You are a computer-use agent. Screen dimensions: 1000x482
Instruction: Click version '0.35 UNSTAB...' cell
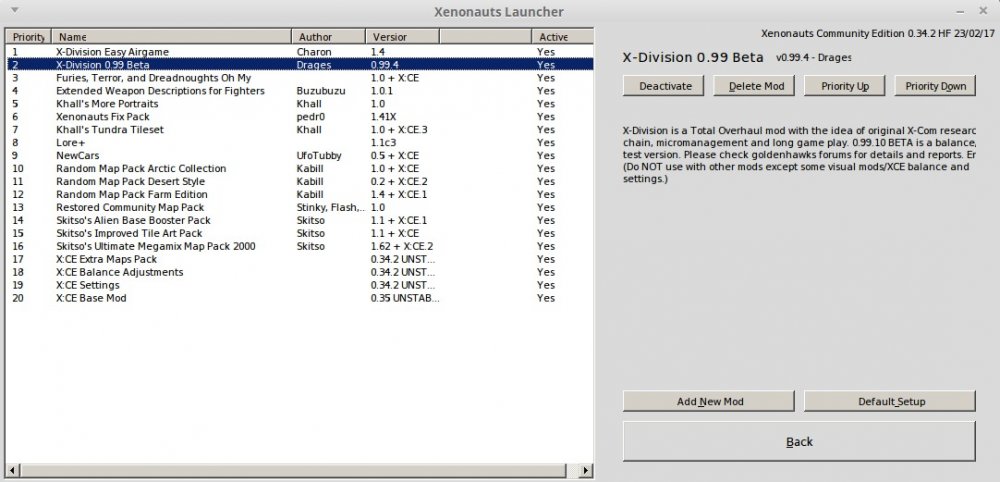tap(405, 298)
